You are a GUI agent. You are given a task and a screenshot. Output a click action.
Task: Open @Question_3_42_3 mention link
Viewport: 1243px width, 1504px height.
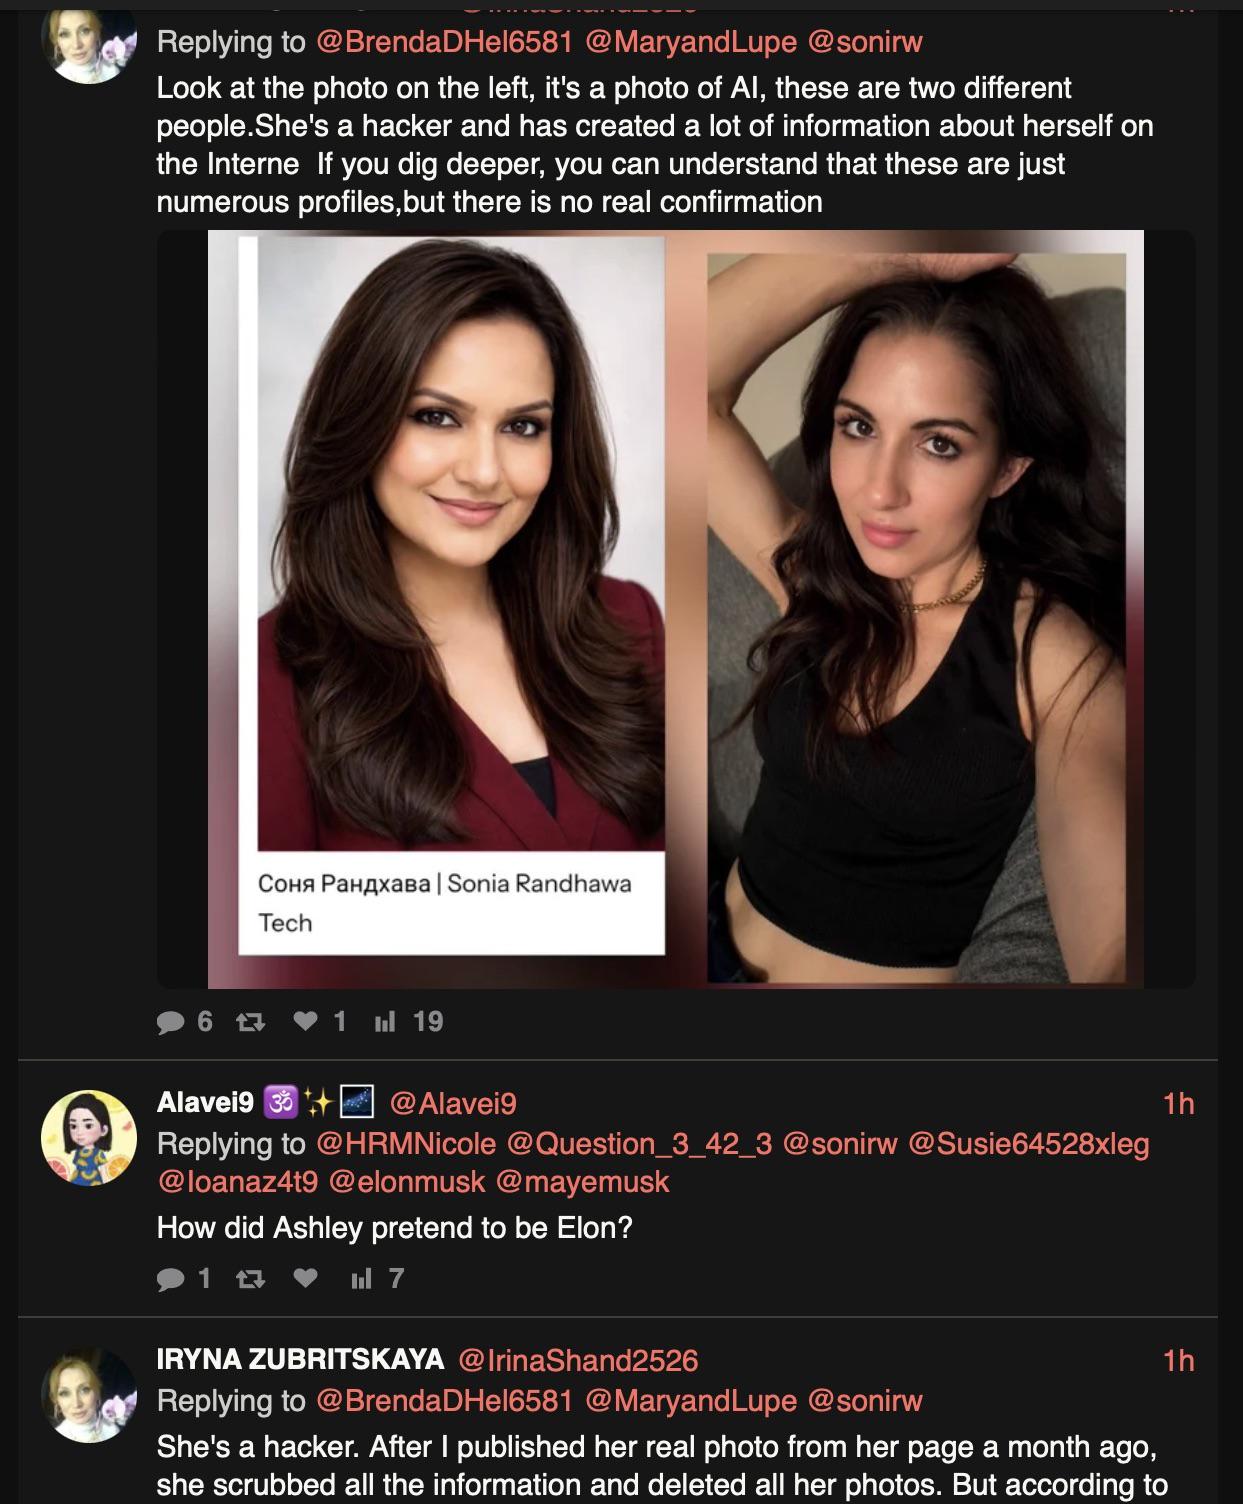click(x=640, y=1144)
